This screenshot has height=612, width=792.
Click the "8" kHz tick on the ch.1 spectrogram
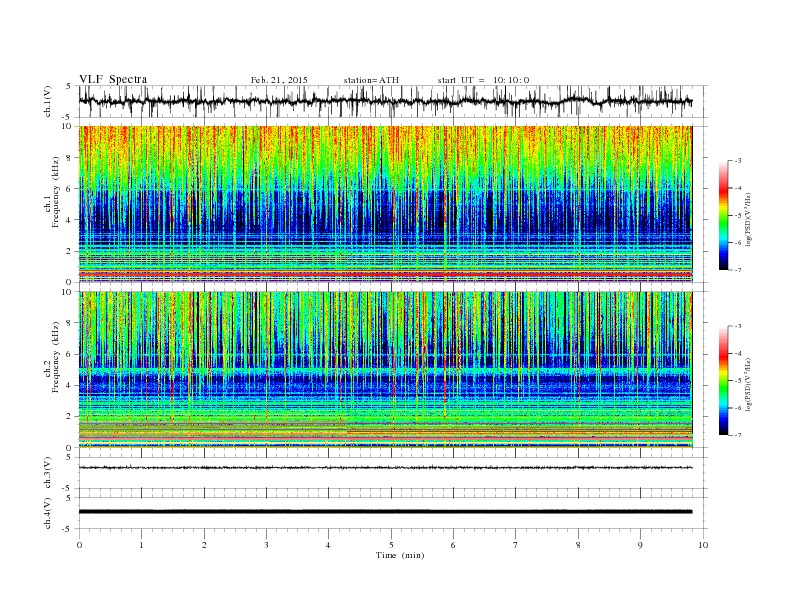[69, 158]
